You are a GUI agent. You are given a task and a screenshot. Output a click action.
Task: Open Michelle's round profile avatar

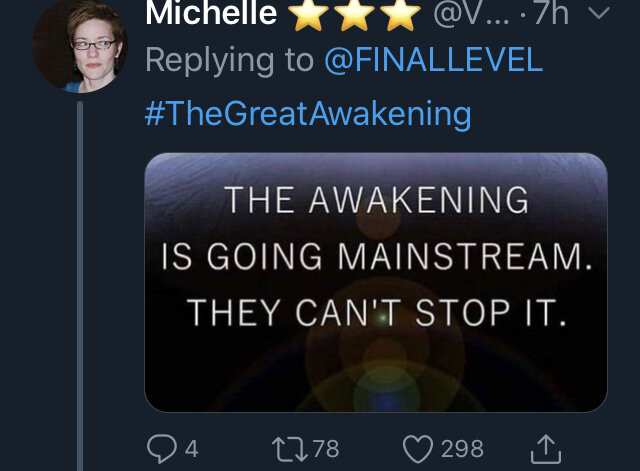[x=80, y=46]
